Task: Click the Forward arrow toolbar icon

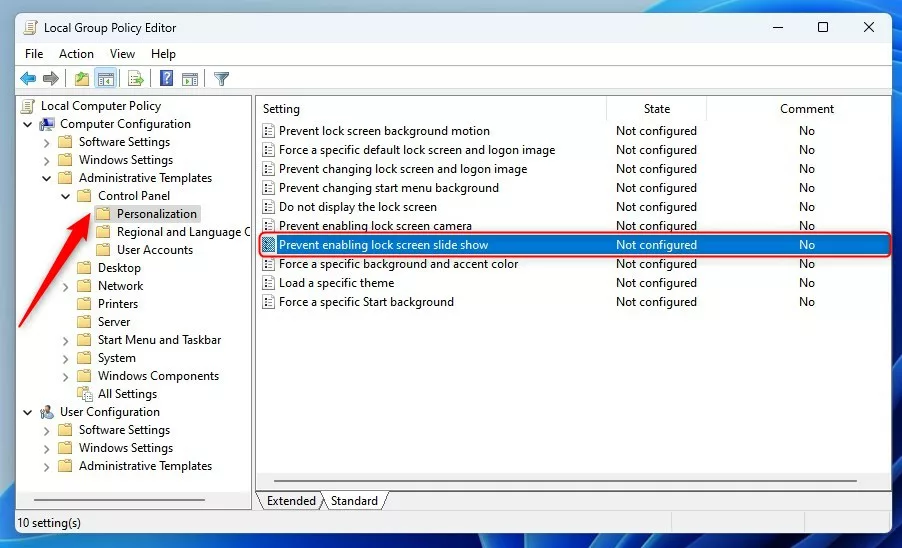Action: tap(51, 78)
